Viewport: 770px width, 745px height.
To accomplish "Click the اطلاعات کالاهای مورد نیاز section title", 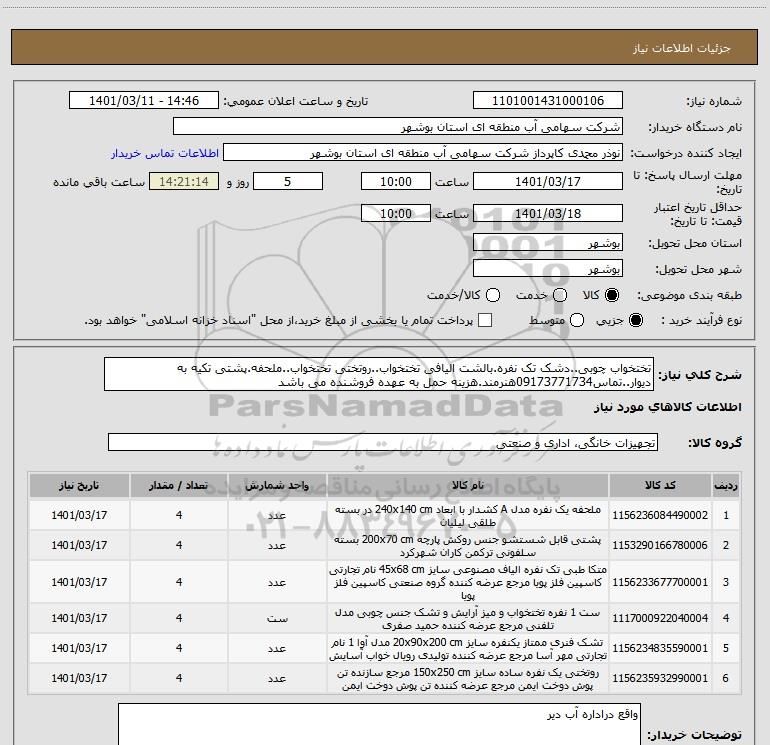I will click(x=667, y=407).
